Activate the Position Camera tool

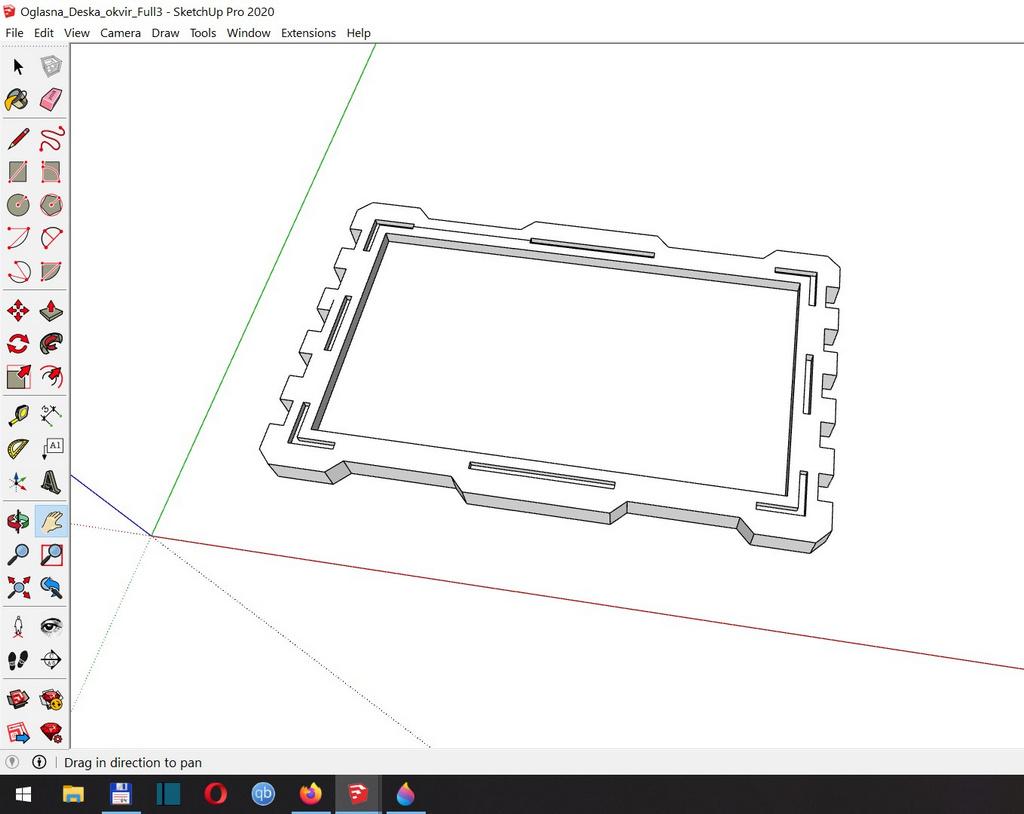[18, 627]
